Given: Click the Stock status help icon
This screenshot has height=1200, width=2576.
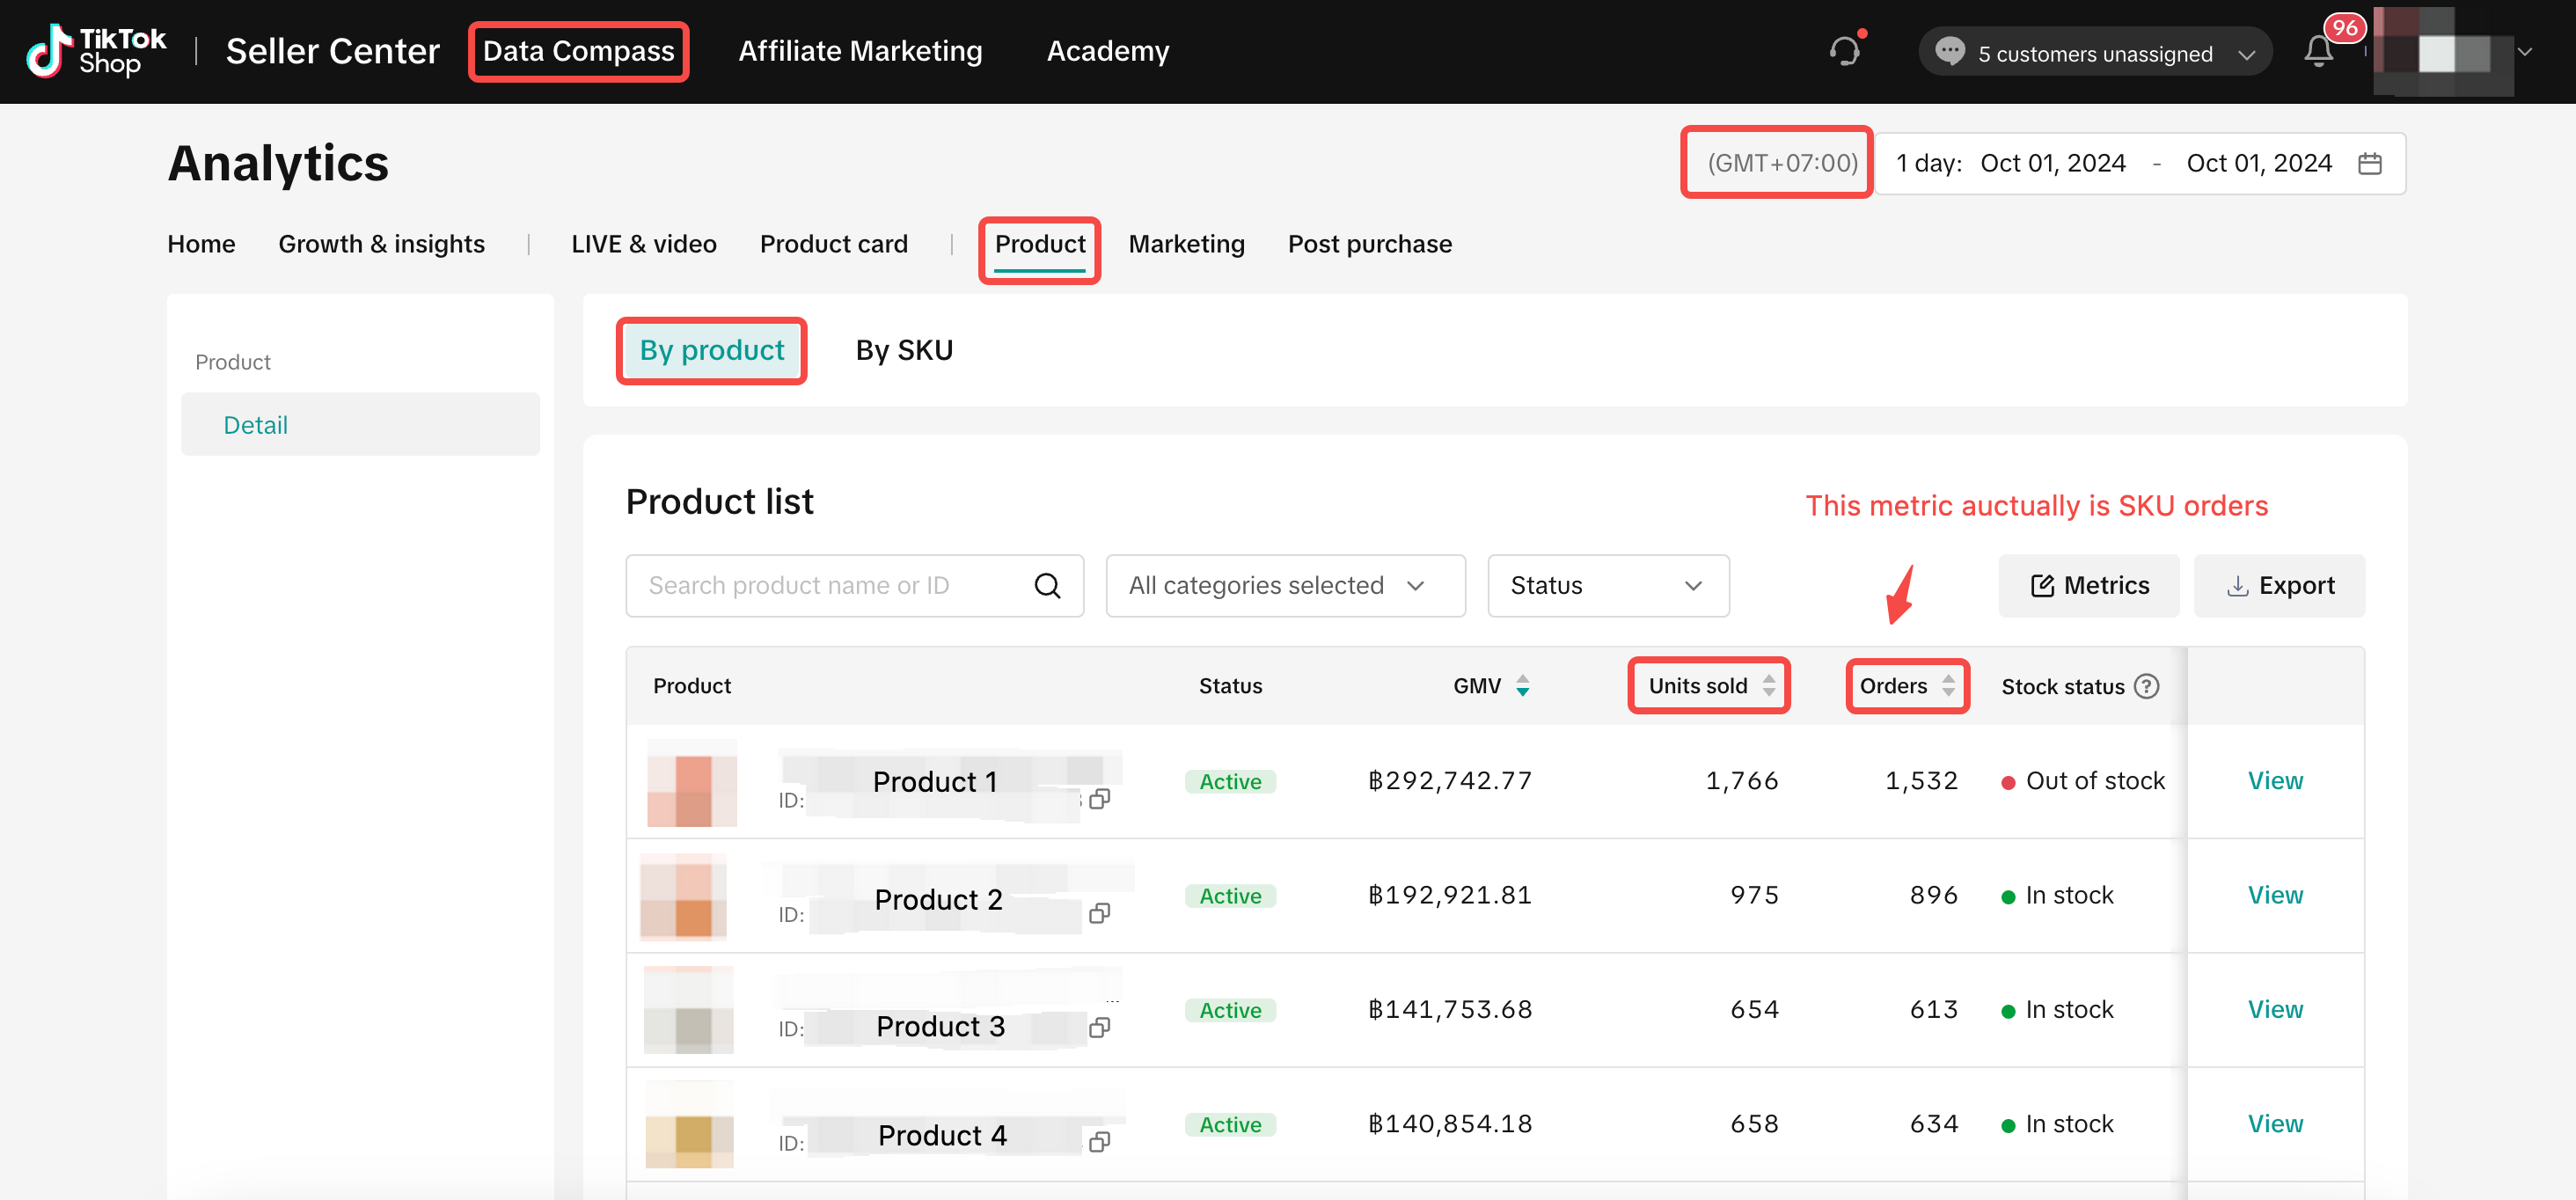Looking at the screenshot, I should (x=2146, y=686).
